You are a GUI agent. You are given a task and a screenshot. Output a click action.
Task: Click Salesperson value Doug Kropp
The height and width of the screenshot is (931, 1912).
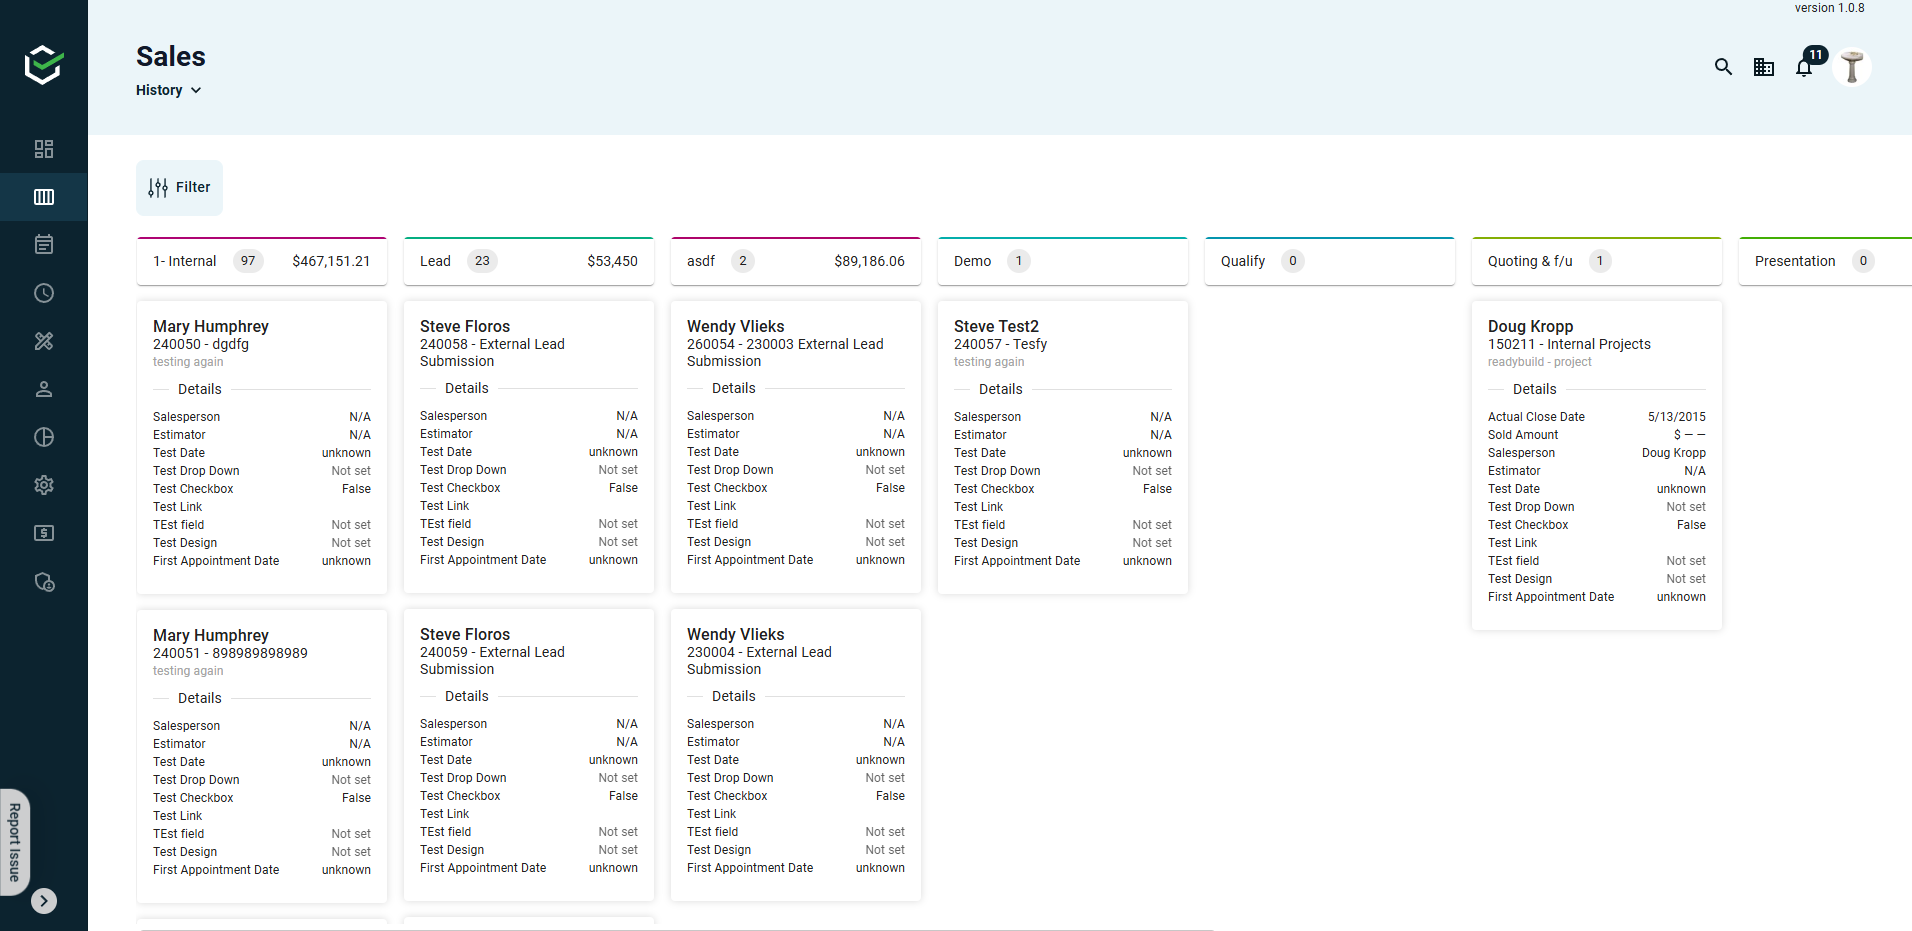point(1674,453)
